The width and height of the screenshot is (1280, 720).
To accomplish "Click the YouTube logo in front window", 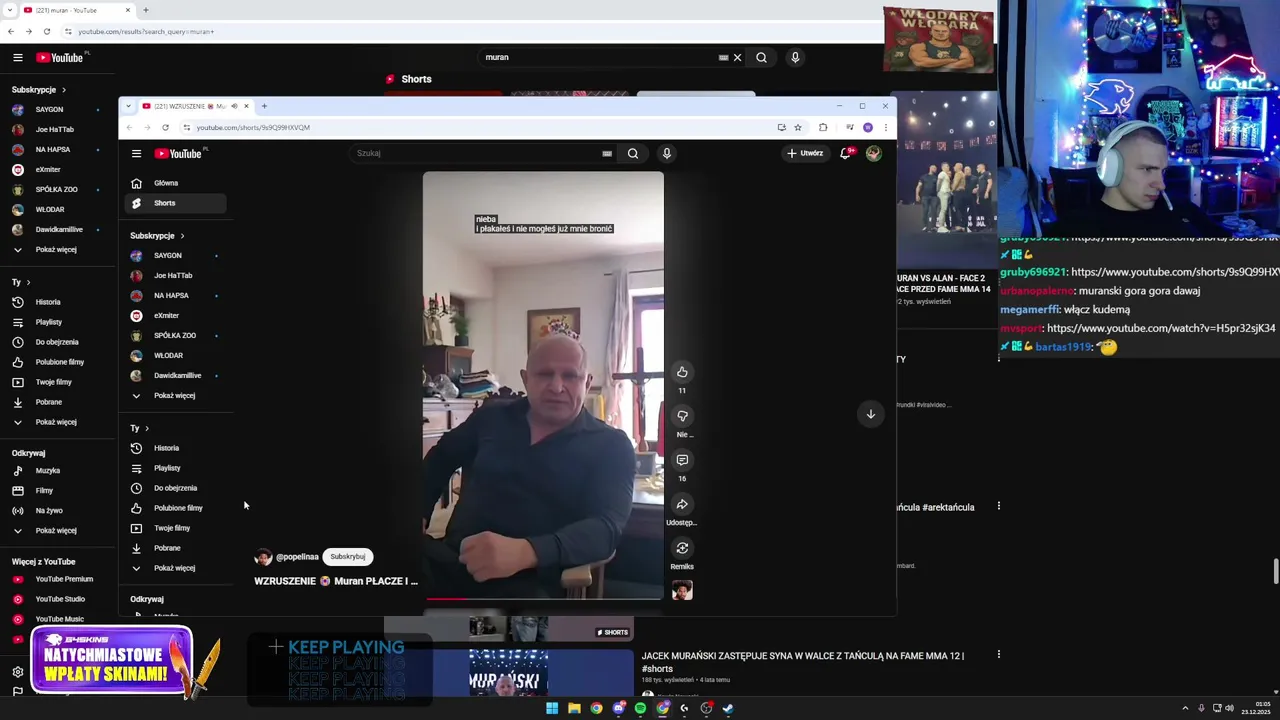I will [x=178, y=153].
